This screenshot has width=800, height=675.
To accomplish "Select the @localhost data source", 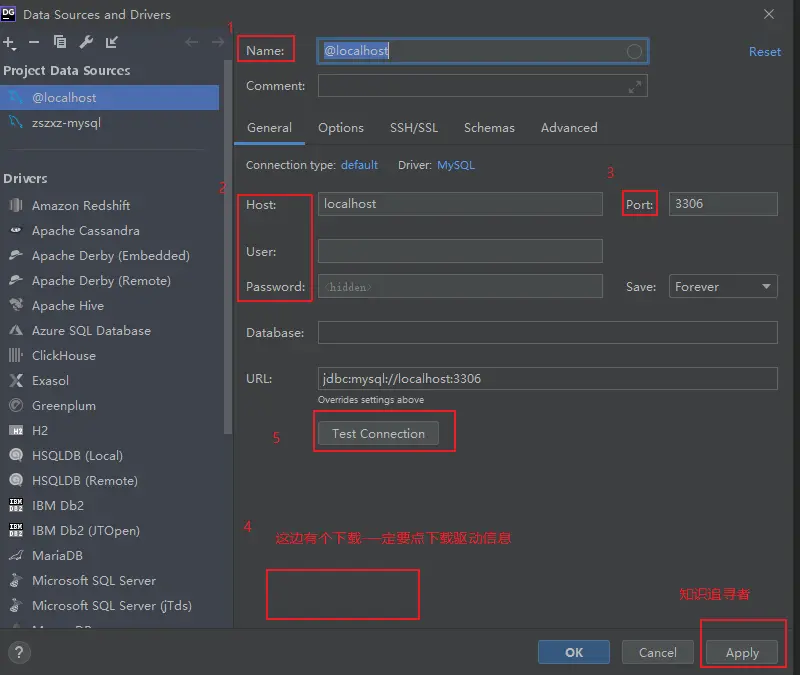I will [x=109, y=97].
